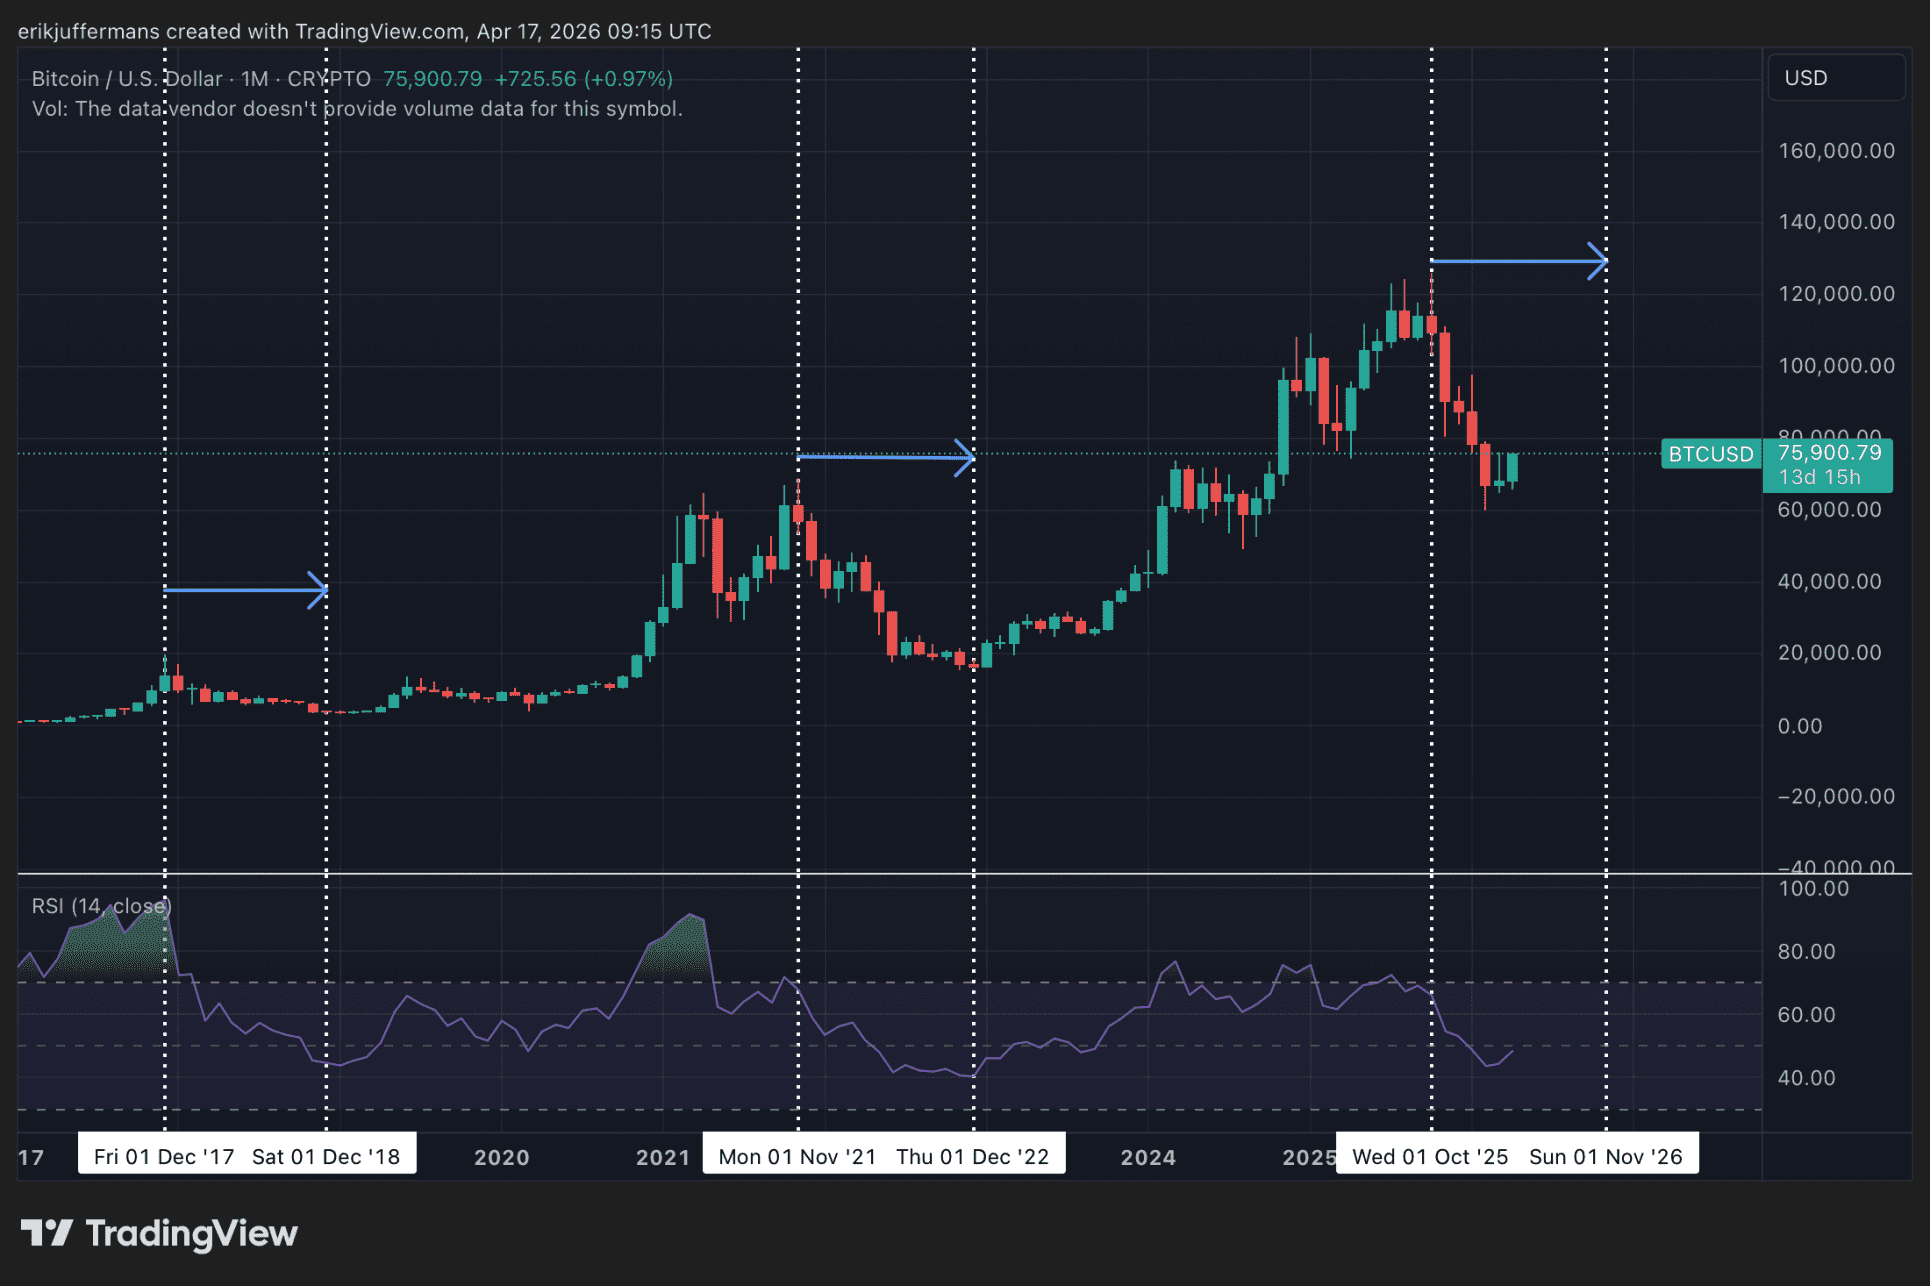Click the 80.00 level on RSI scale
The image size is (1930, 1286).
[x=1806, y=952]
